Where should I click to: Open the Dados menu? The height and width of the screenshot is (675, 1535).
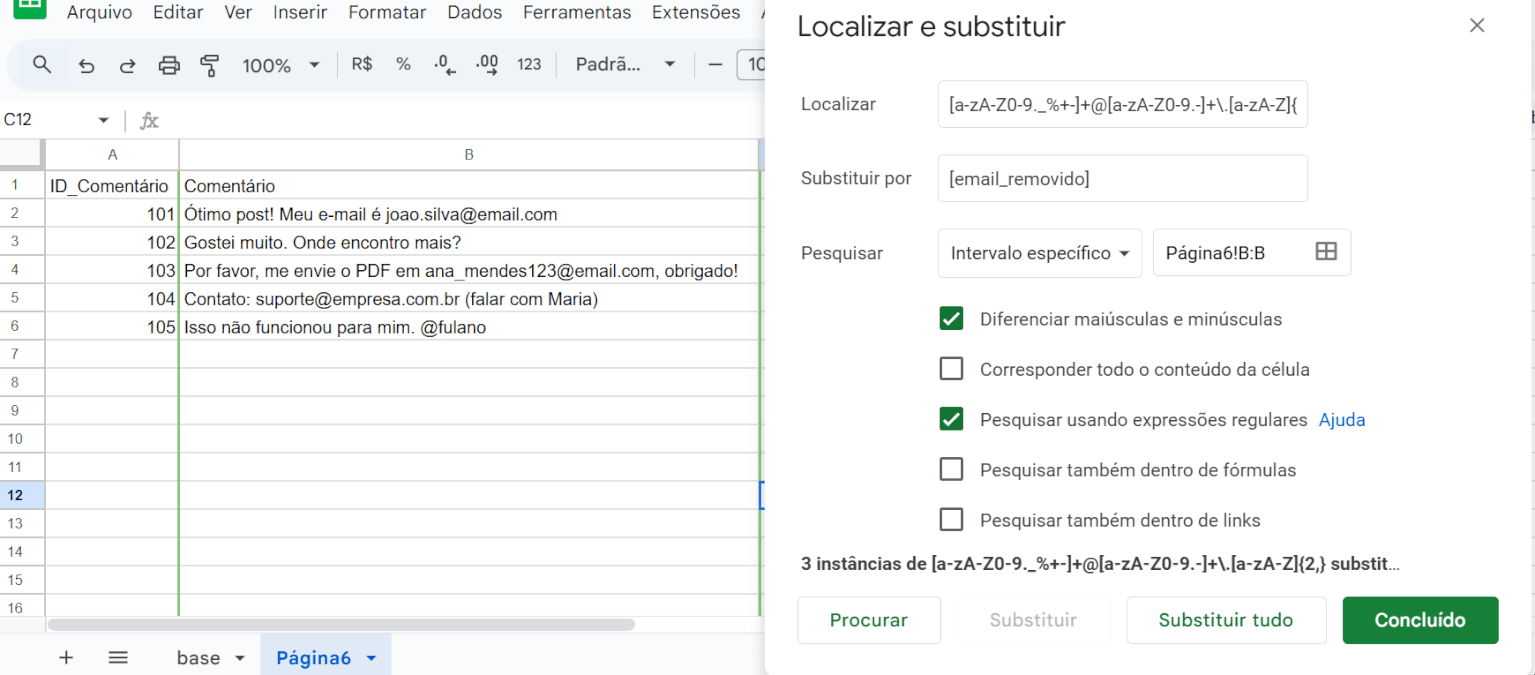tap(475, 13)
